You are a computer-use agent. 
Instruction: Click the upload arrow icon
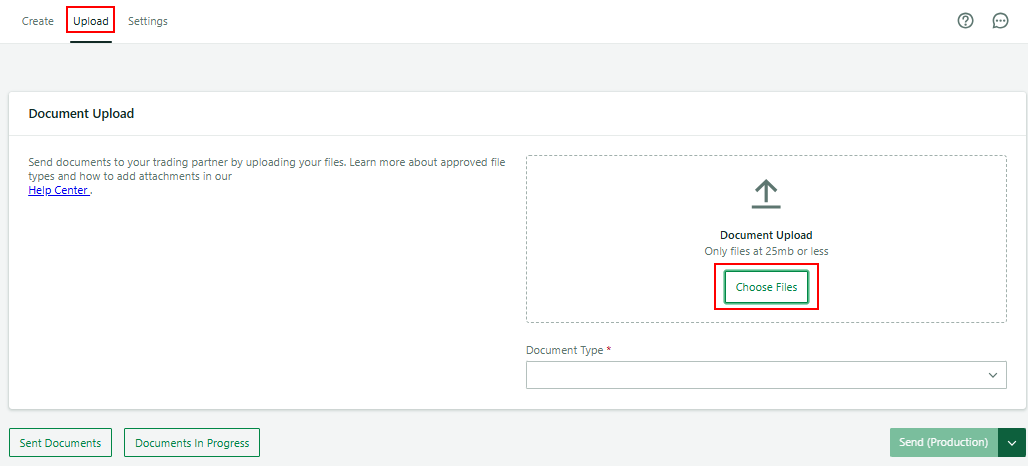766,194
